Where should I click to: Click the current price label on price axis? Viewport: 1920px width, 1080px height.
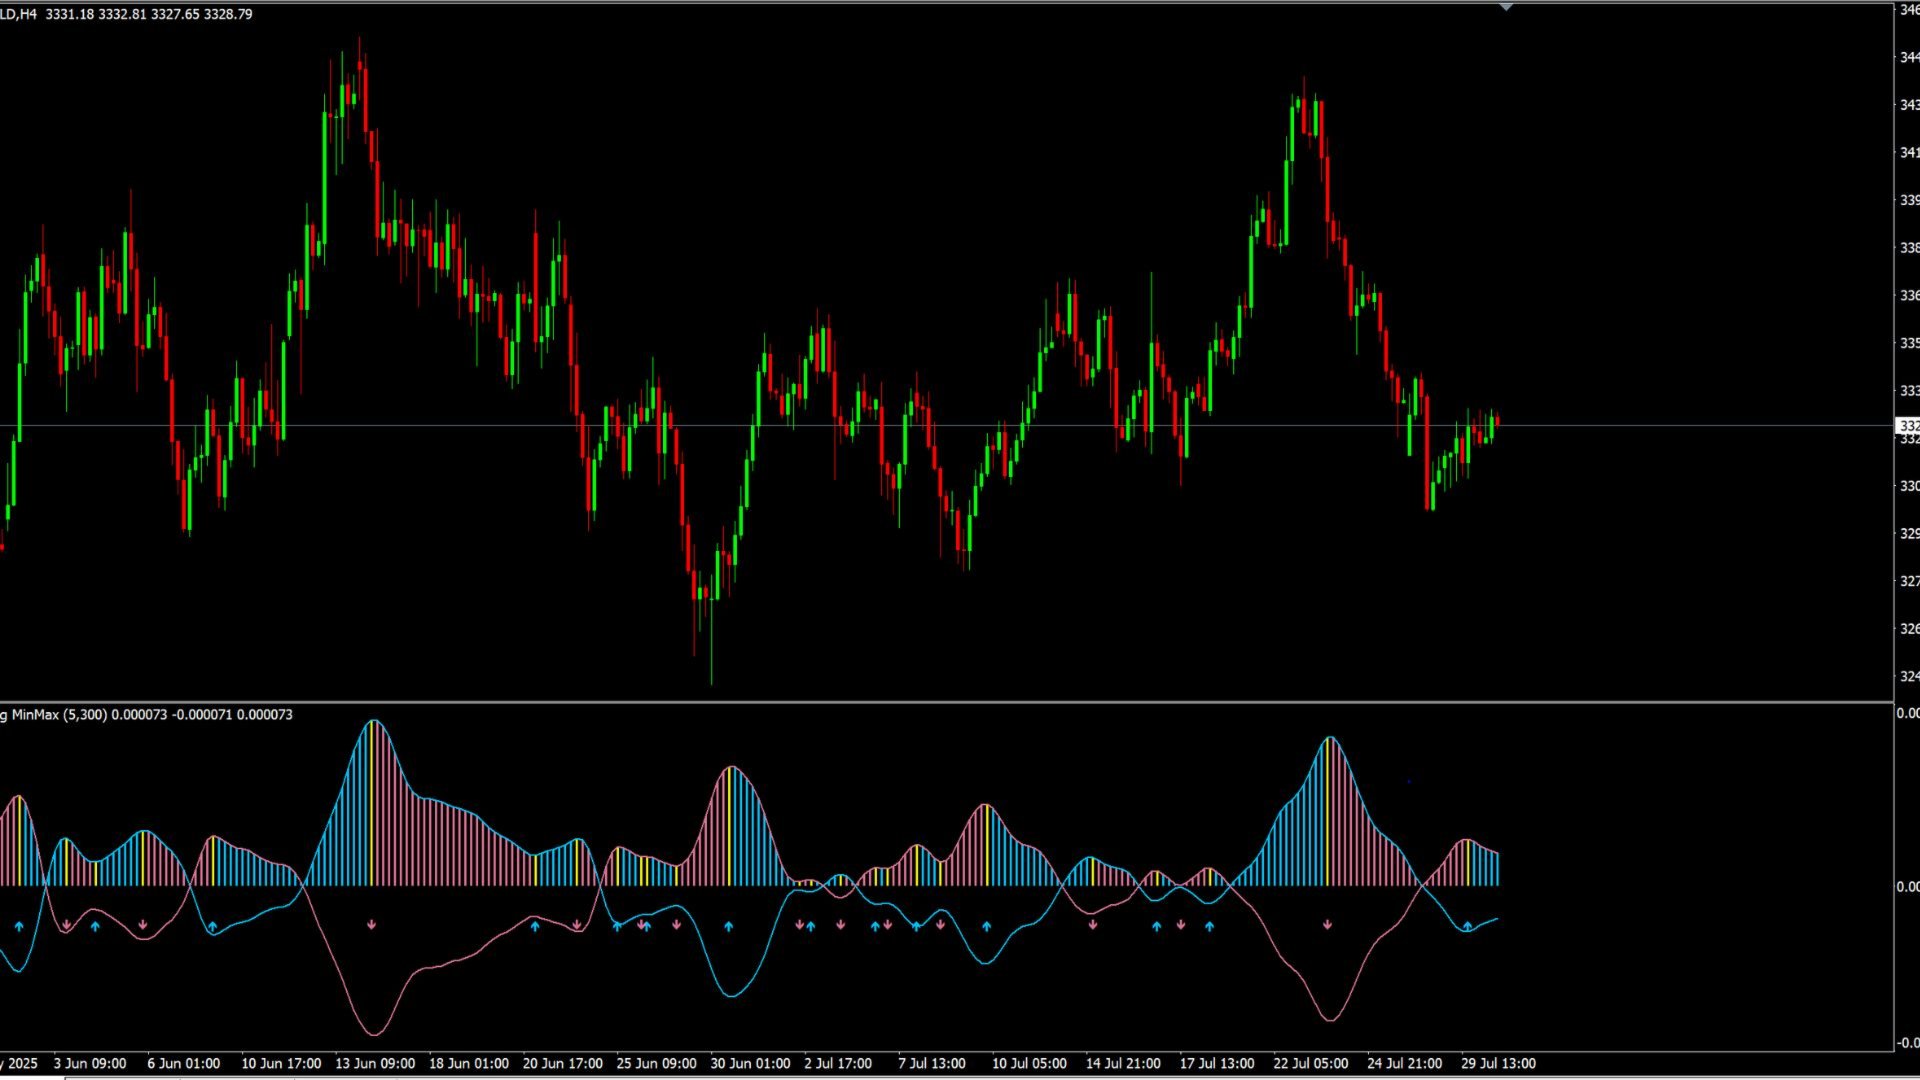[x=1908, y=426]
